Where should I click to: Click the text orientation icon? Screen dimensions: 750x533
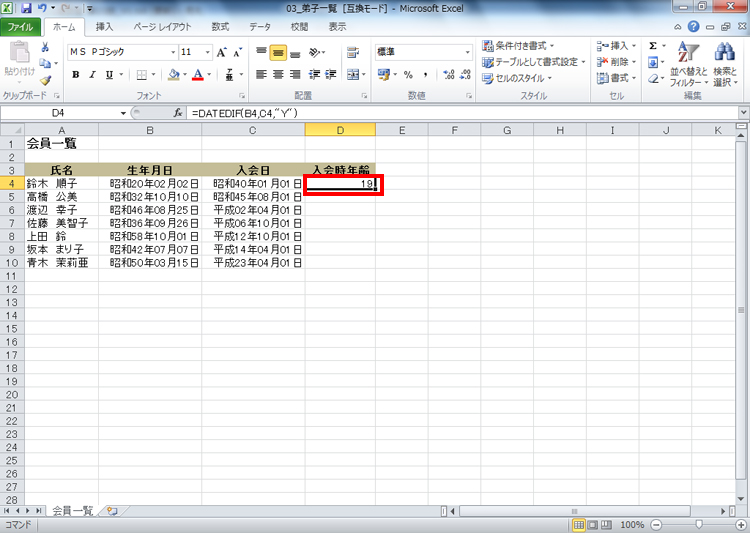tap(314, 52)
